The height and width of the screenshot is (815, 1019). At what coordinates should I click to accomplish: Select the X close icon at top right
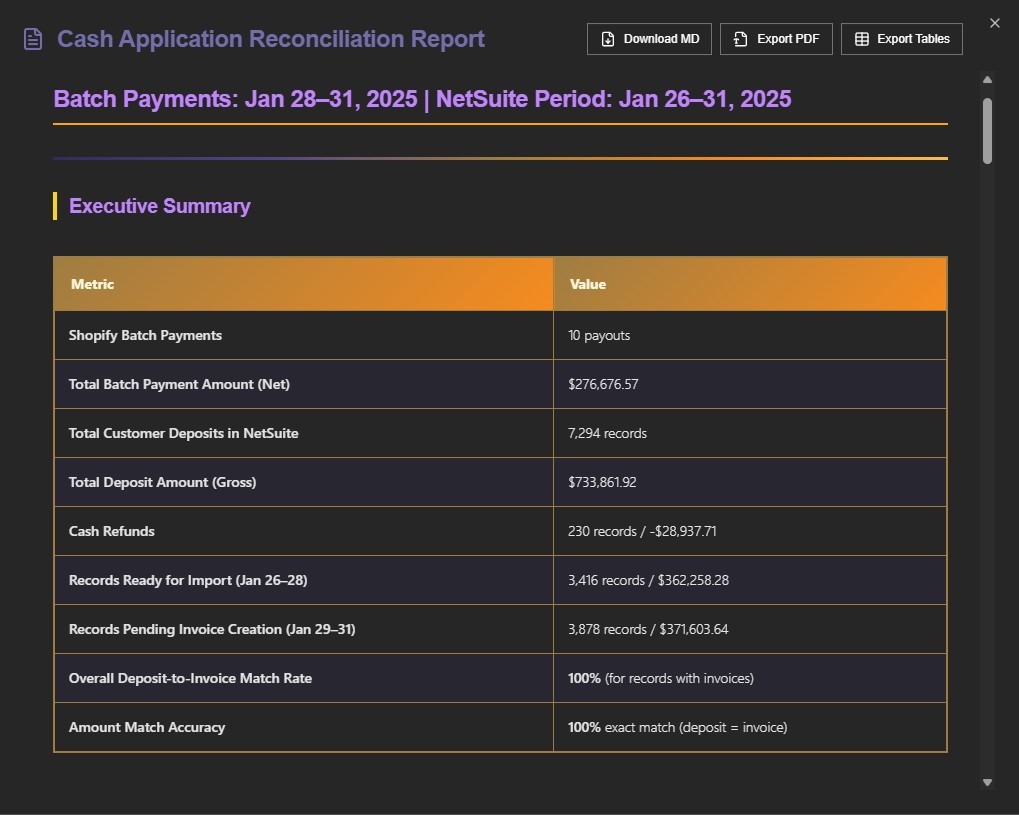[x=995, y=22]
